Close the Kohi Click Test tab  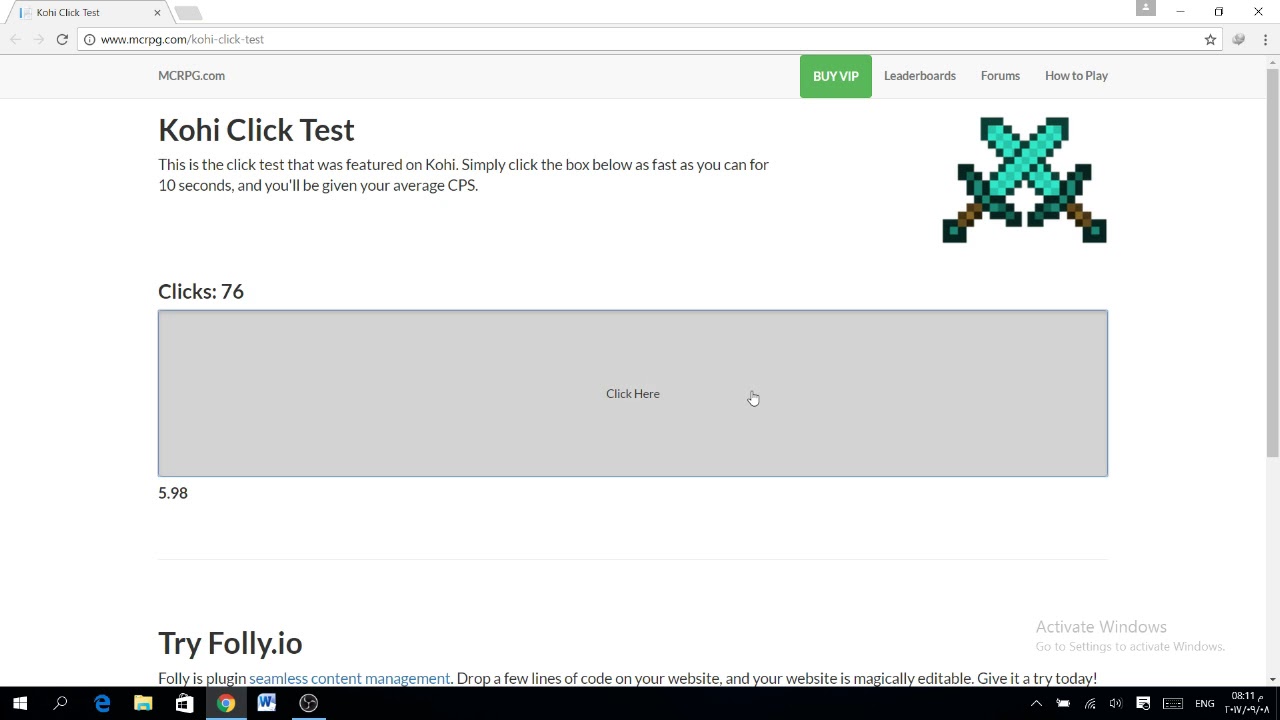coord(157,12)
